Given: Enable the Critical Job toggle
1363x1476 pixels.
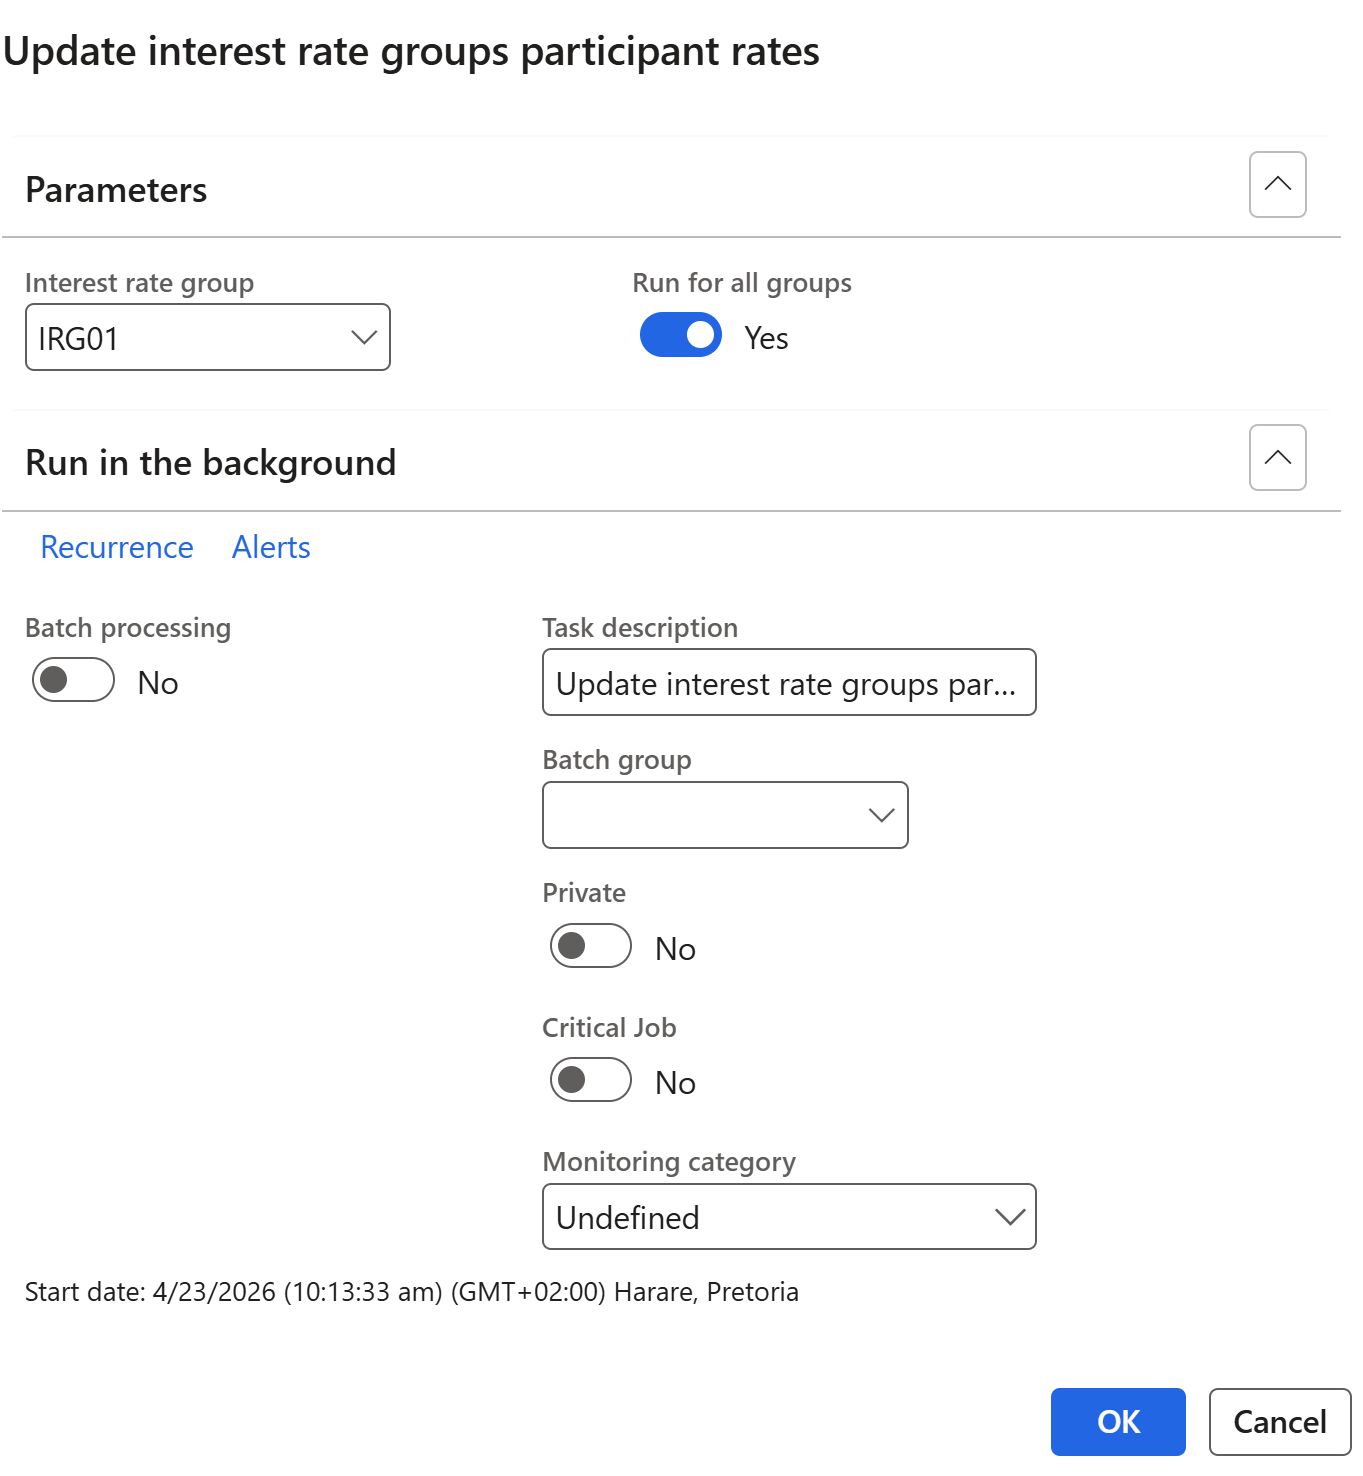Looking at the screenshot, I should (590, 1080).
